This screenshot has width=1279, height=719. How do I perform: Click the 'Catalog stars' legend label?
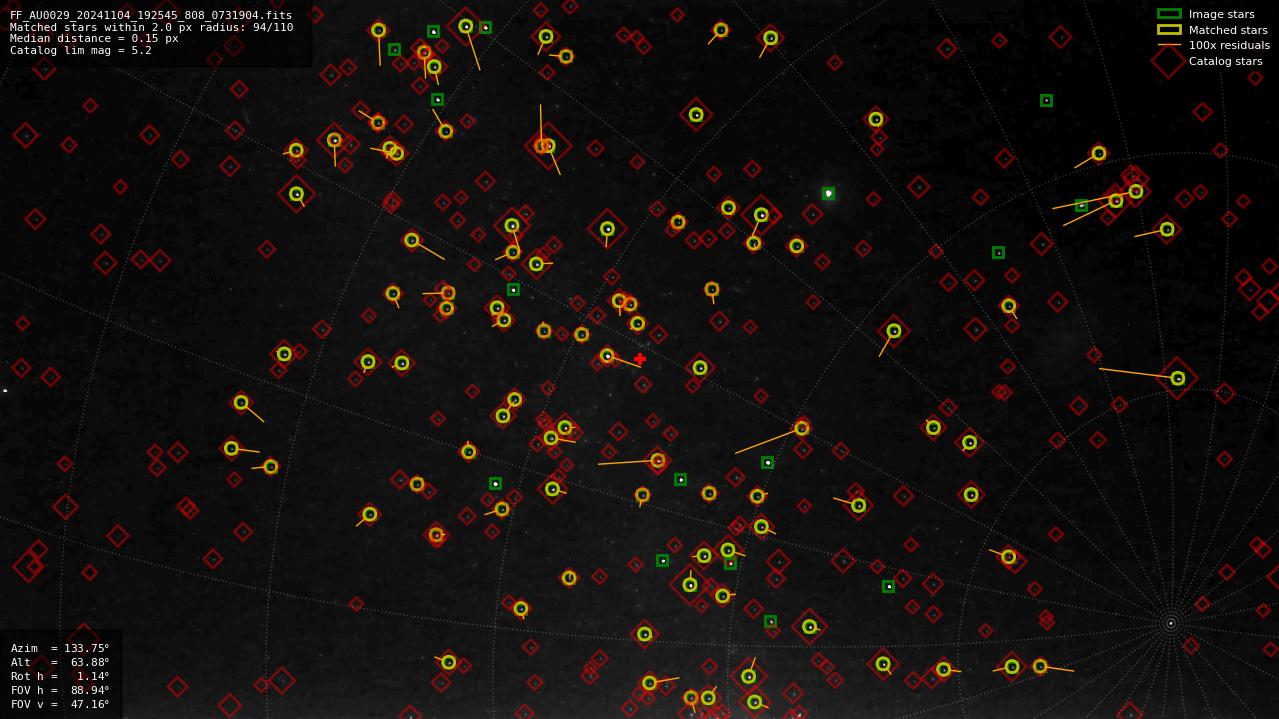pos(1225,61)
